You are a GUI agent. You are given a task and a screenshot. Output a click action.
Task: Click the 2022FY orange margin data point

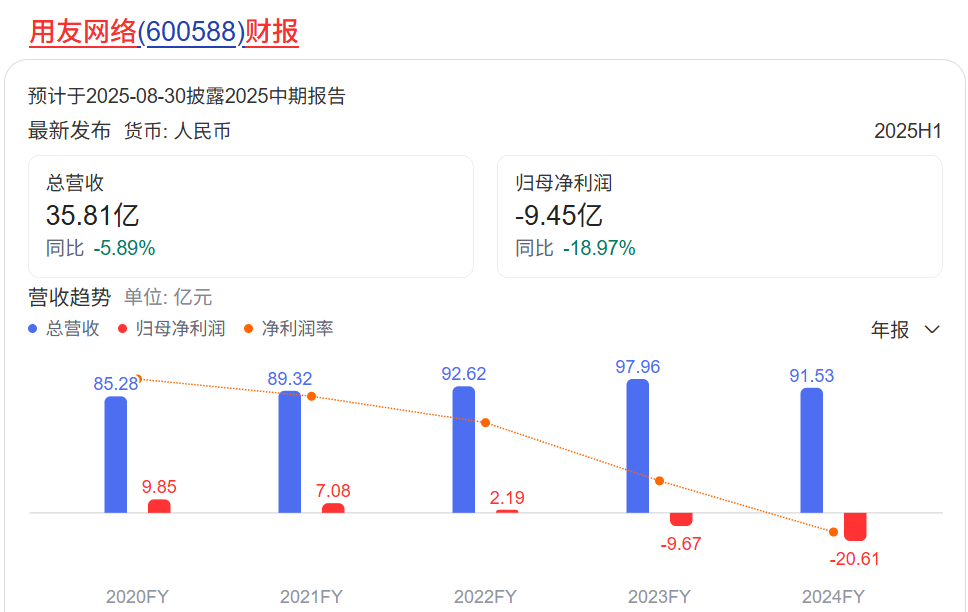485,423
